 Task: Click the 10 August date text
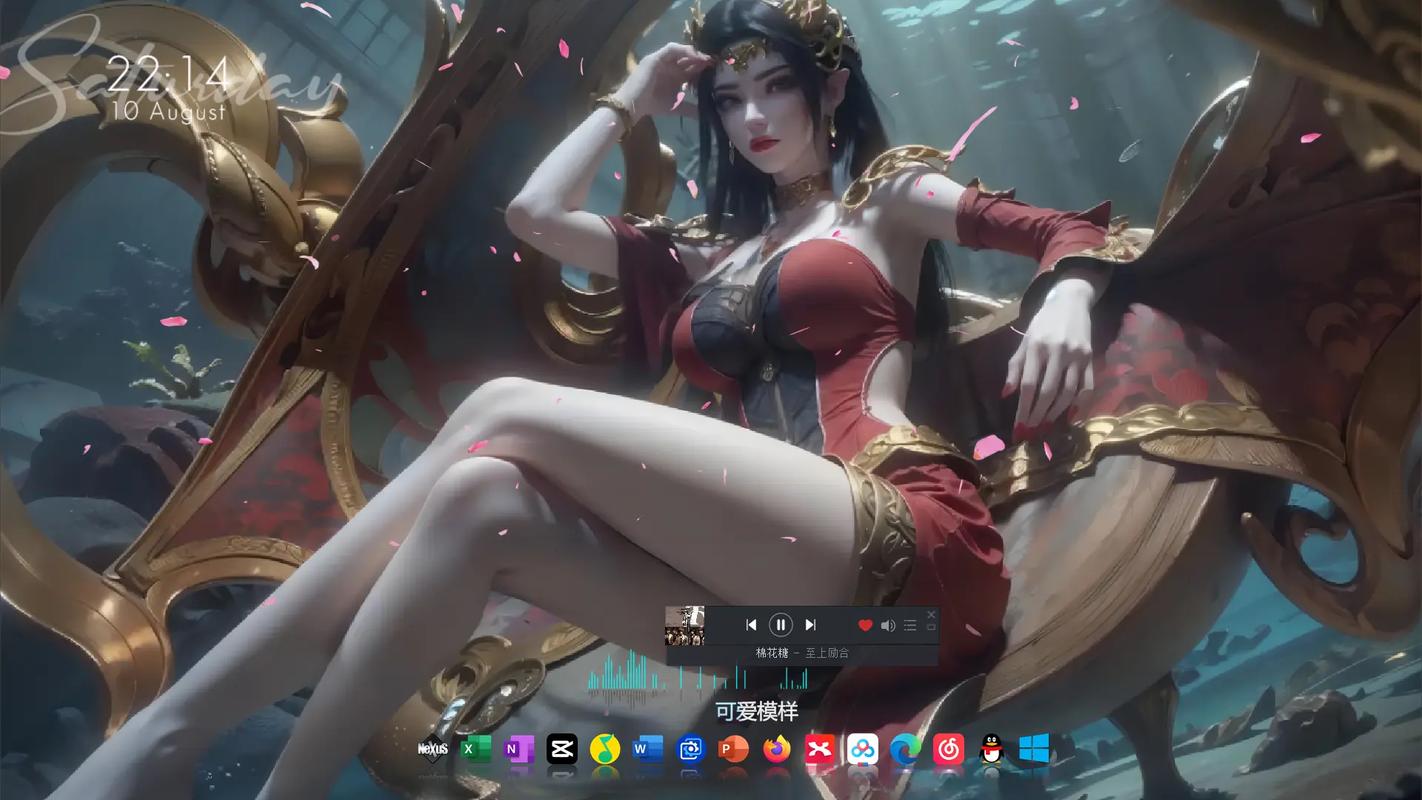(x=169, y=111)
